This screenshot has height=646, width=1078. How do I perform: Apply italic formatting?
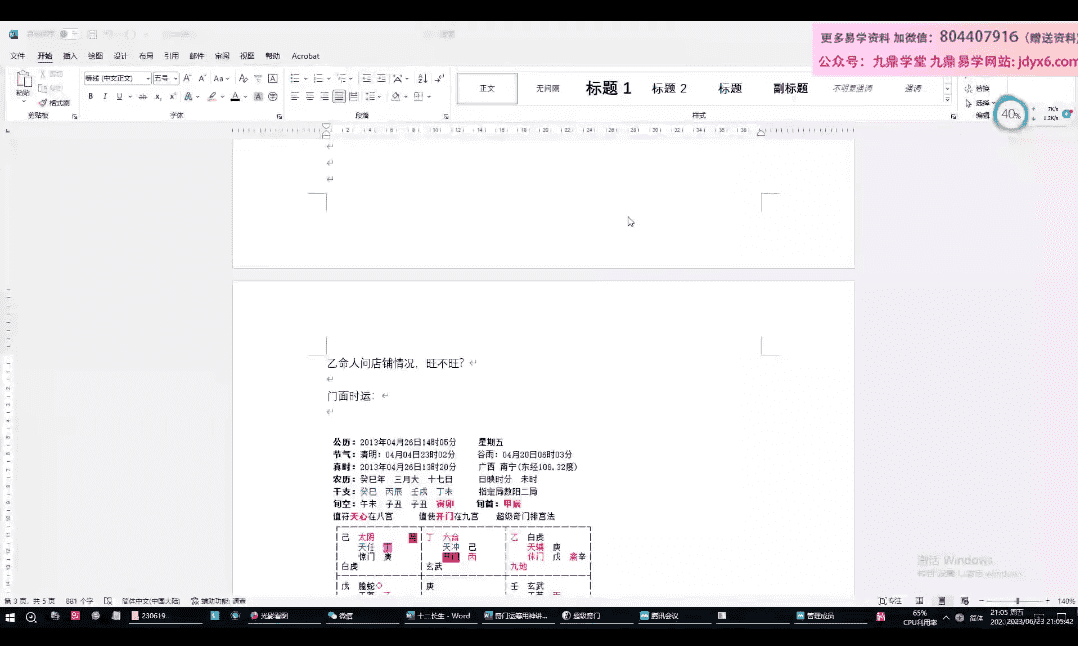point(104,97)
